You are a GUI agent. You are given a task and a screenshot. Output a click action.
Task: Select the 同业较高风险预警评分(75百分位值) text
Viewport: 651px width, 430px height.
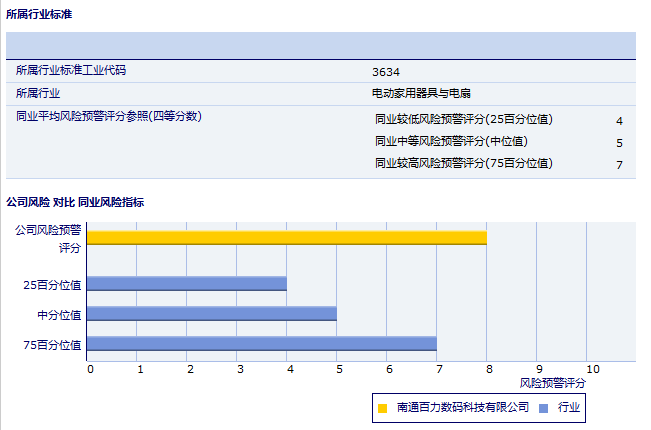(463, 164)
